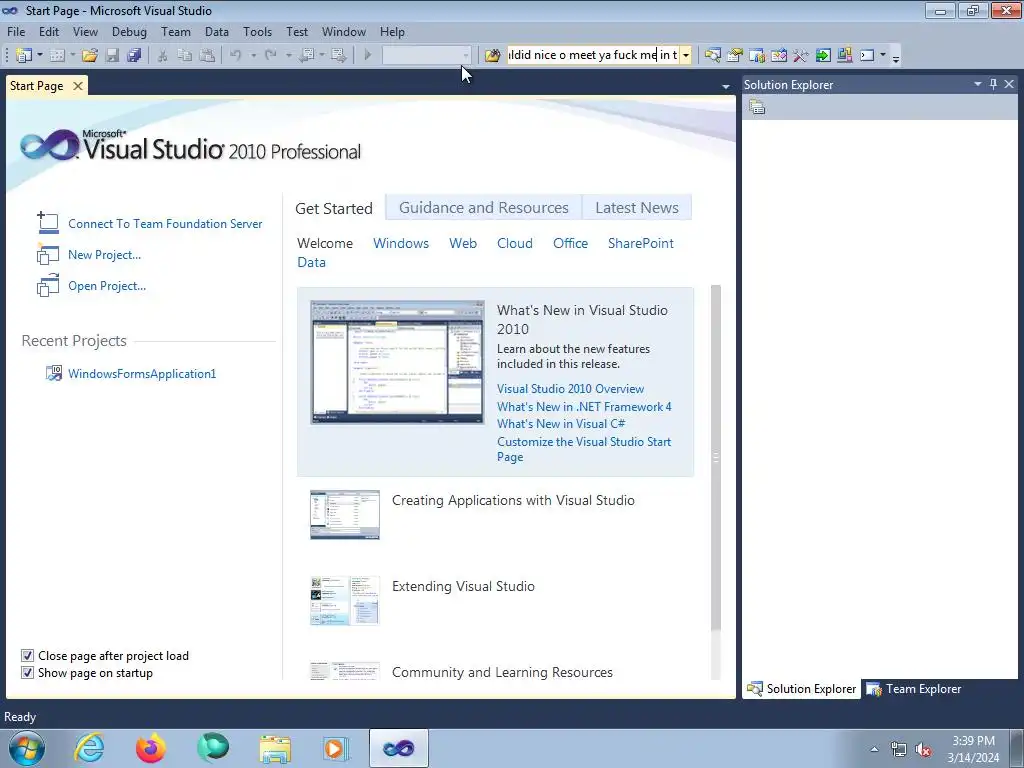The width and height of the screenshot is (1024, 768).
Task: Switch to the Guidance and Resources tab
Action: (x=484, y=208)
